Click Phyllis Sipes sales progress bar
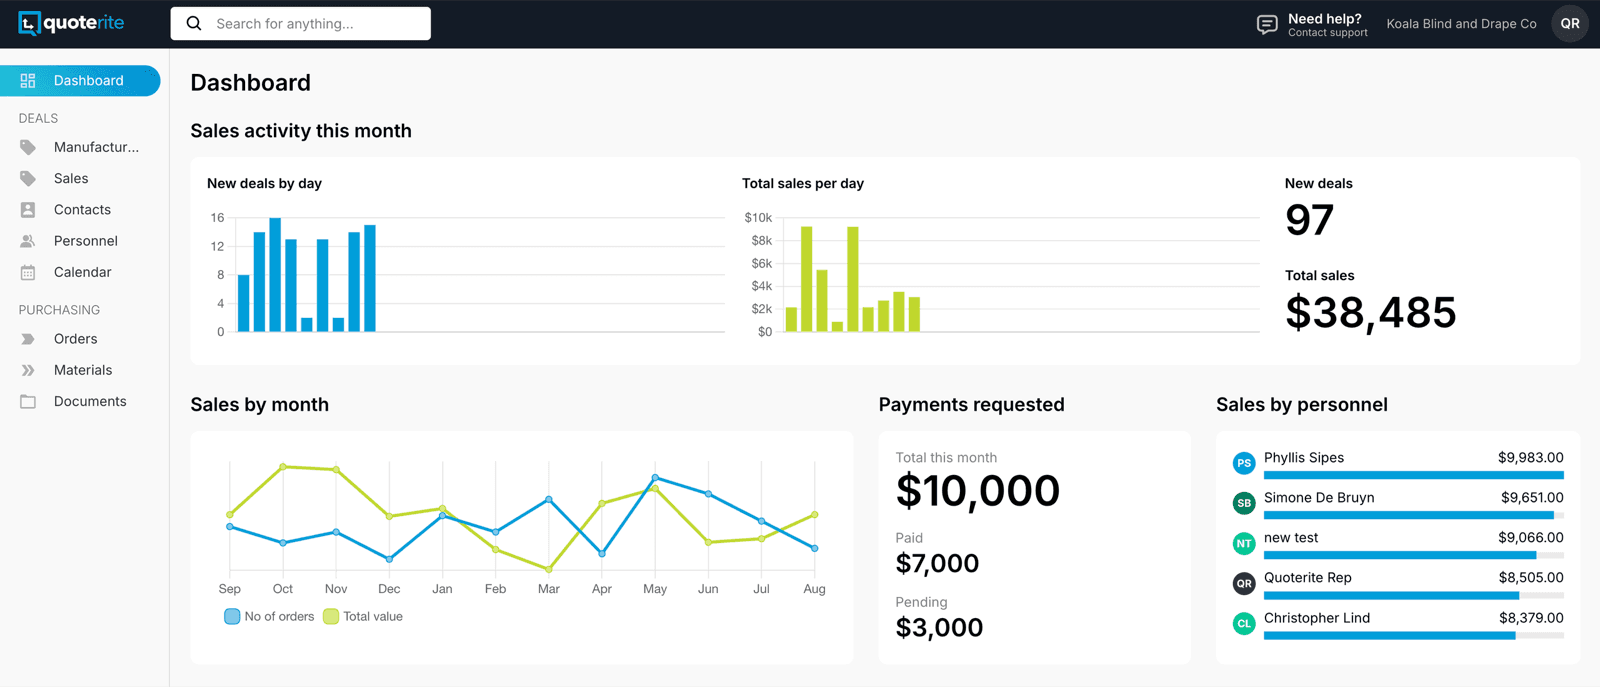Viewport: 1600px width, 687px height. [1414, 475]
